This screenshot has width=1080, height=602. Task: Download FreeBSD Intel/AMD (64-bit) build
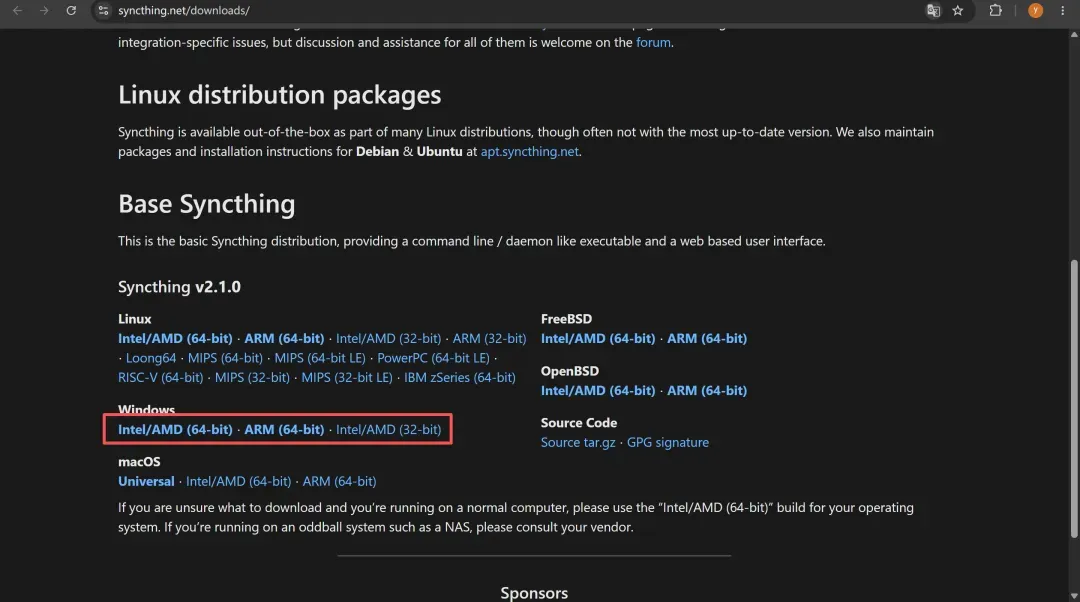[598, 338]
